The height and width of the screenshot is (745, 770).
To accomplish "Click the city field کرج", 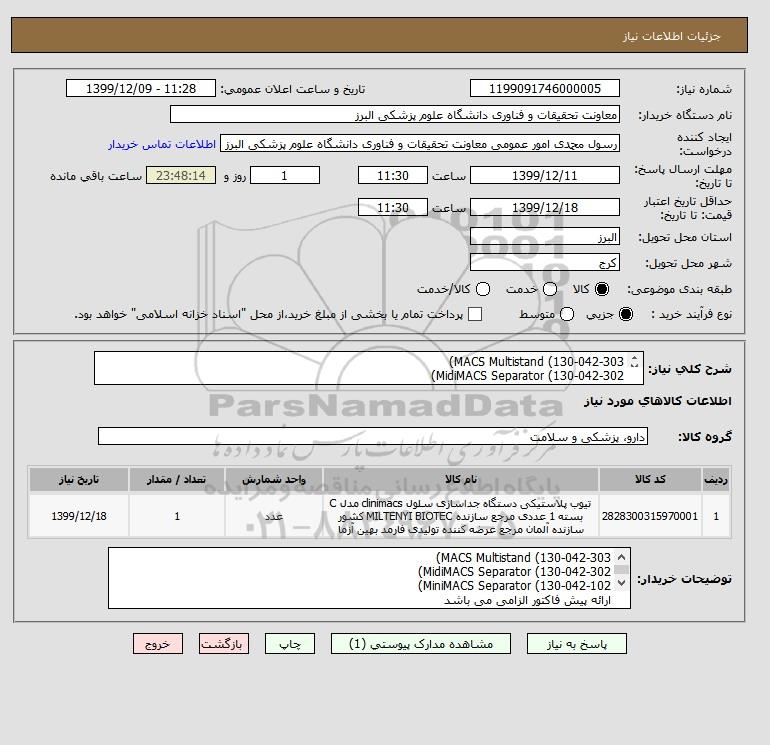I will click(x=545, y=262).
